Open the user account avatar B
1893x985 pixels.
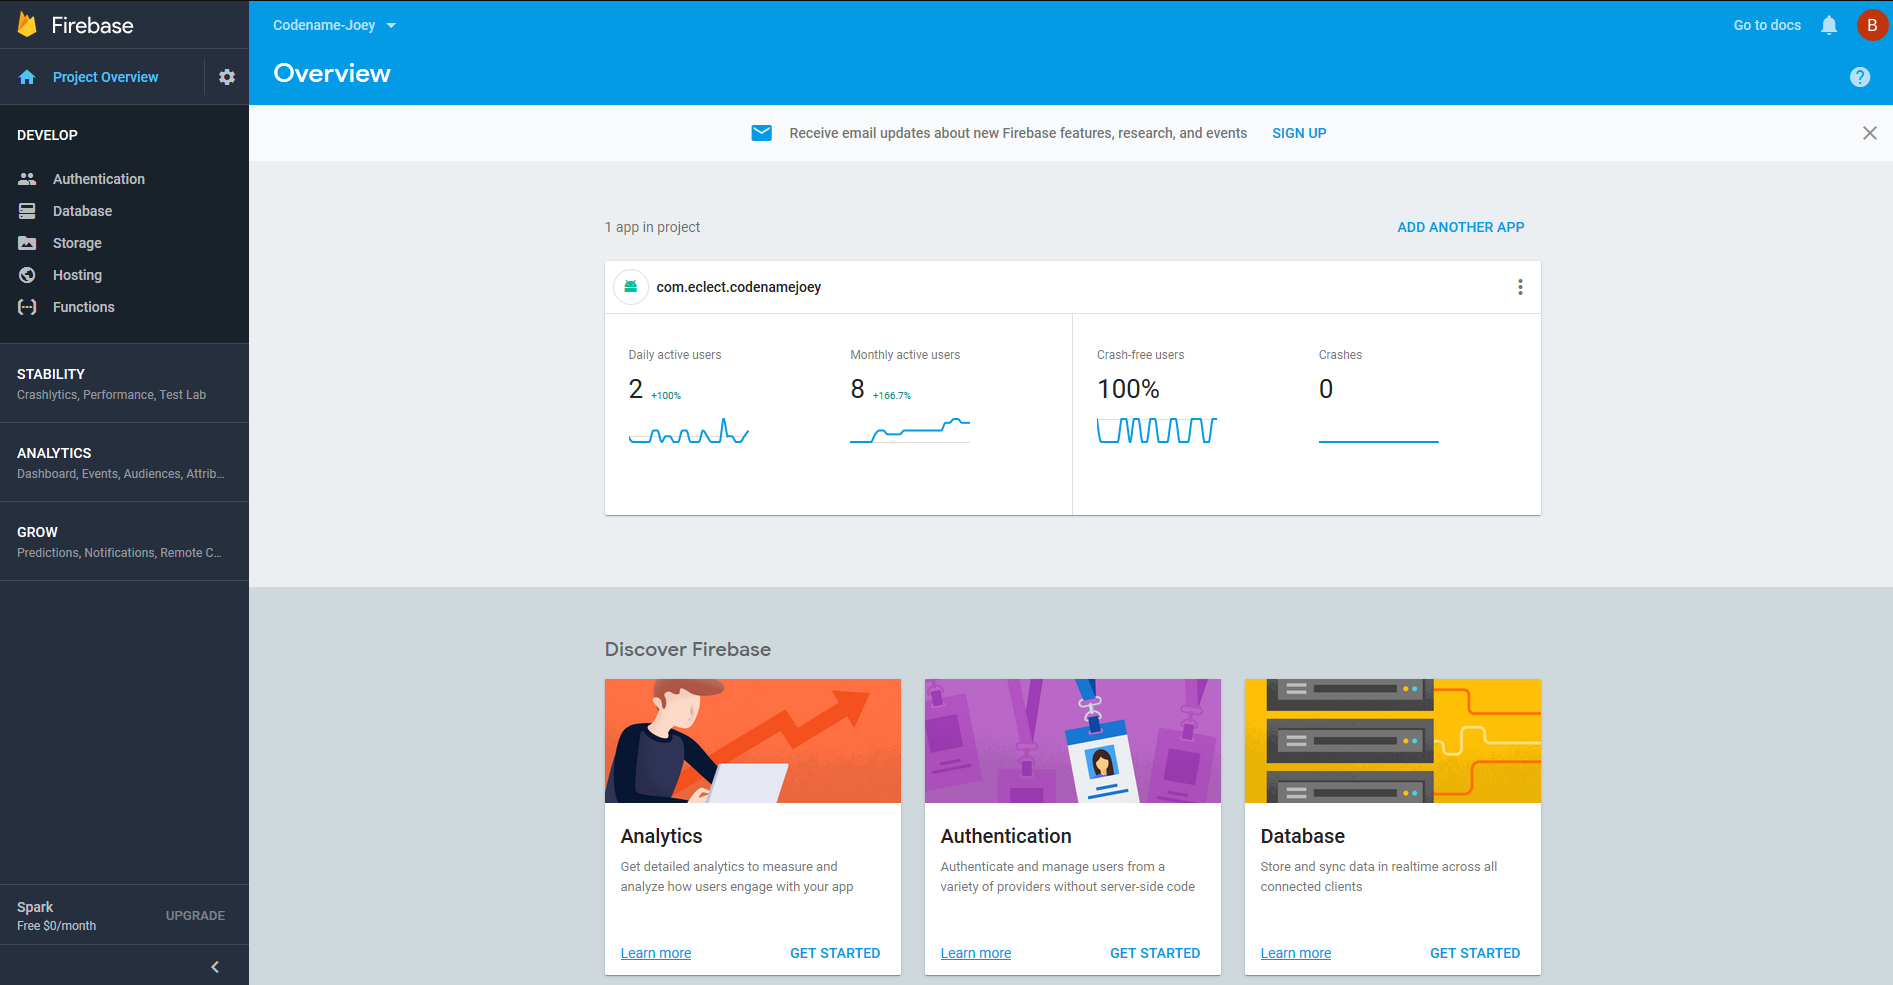pos(1872,25)
